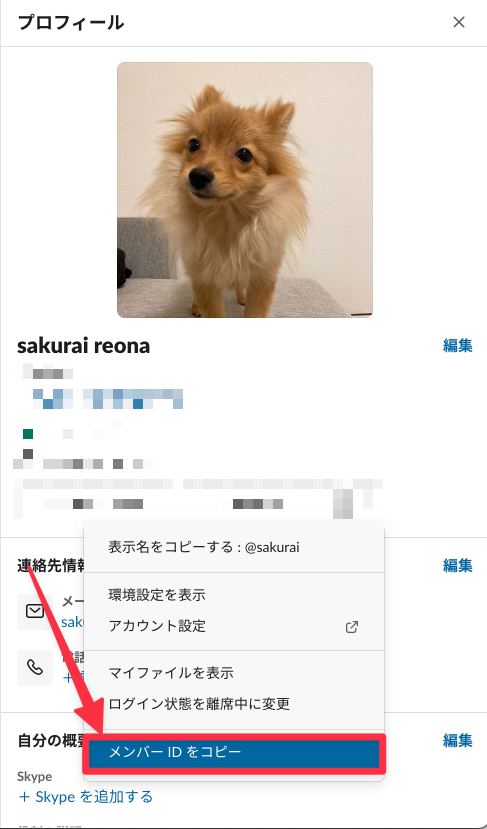Click the blurred blue link under the name
This screenshot has width=487, height=829.
[x=108, y=399]
